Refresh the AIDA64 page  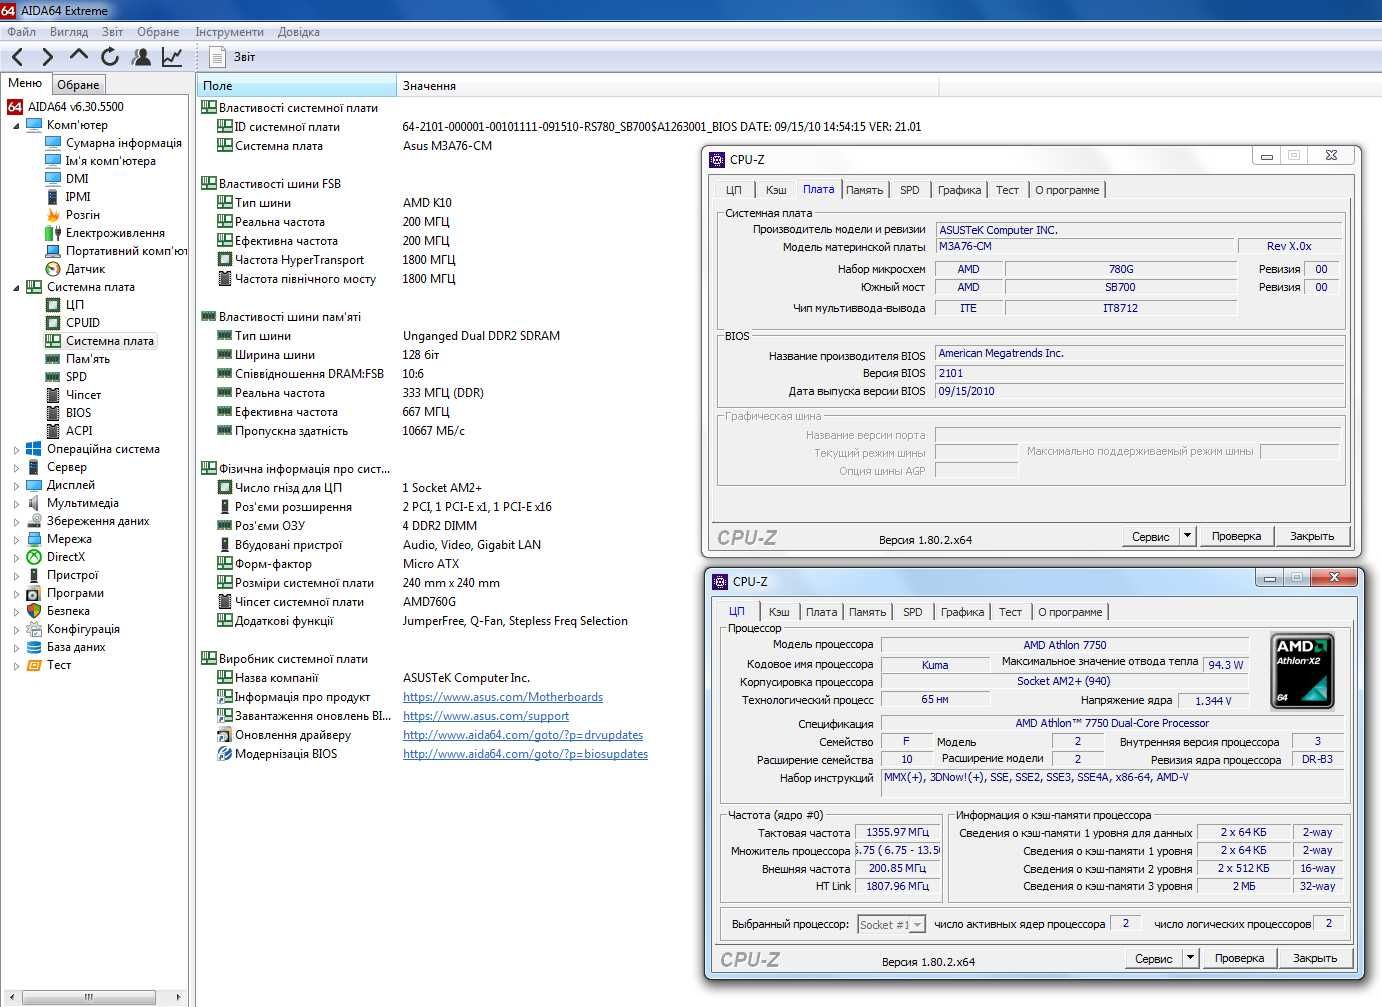coord(110,57)
